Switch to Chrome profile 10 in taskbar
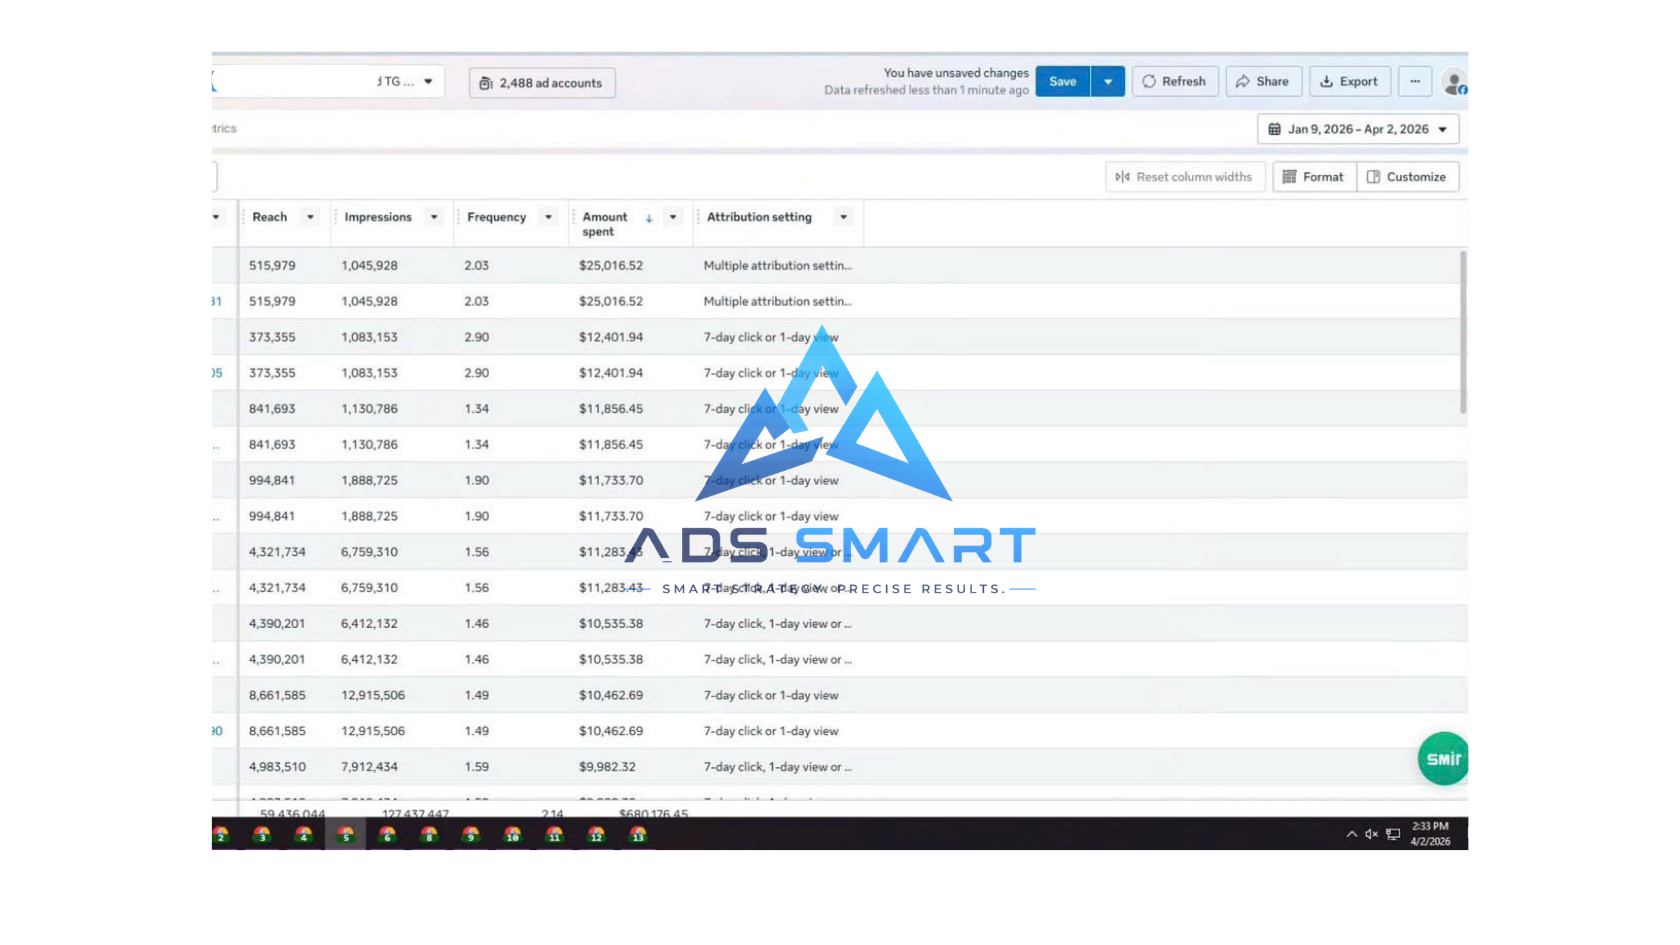The width and height of the screenshot is (1680, 945). click(x=513, y=834)
